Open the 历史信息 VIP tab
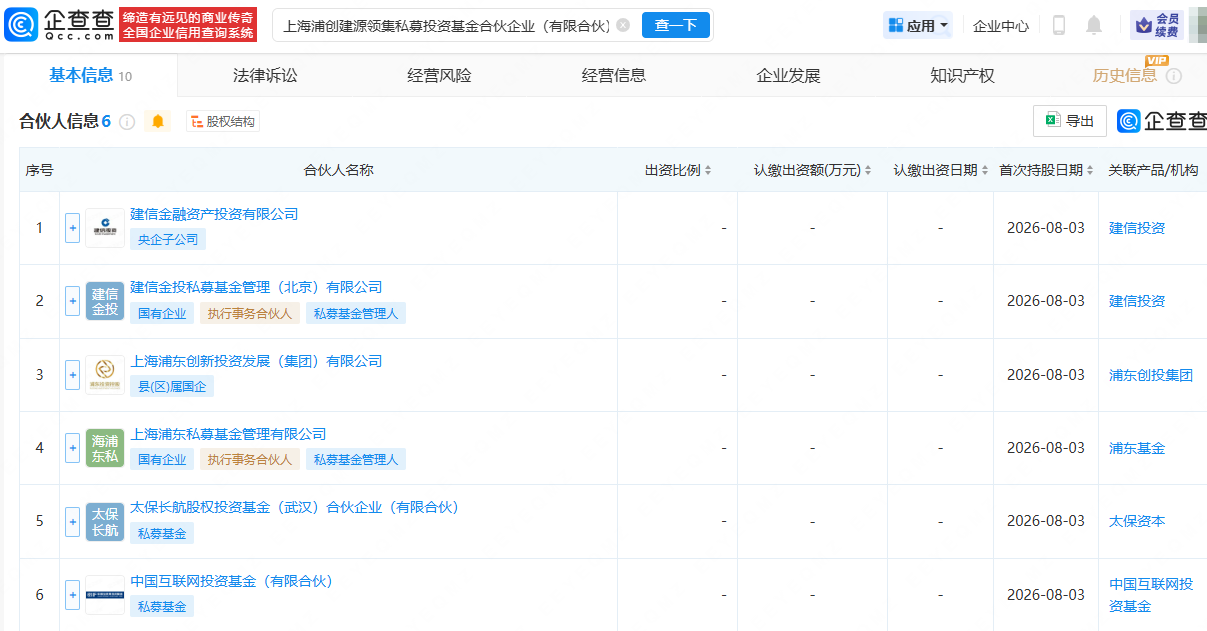The width and height of the screenshot is (1207, 631). [x=1125, y=75]
